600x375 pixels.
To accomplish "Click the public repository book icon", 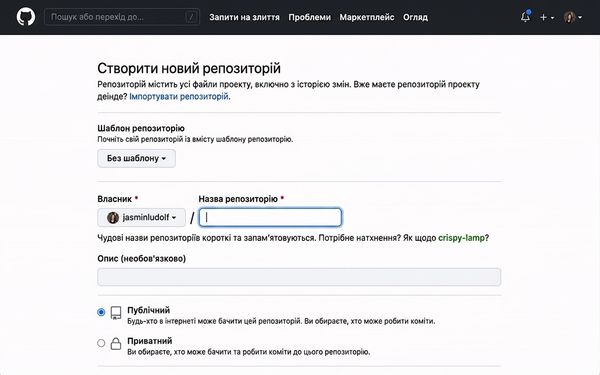I will click(116, 313).
